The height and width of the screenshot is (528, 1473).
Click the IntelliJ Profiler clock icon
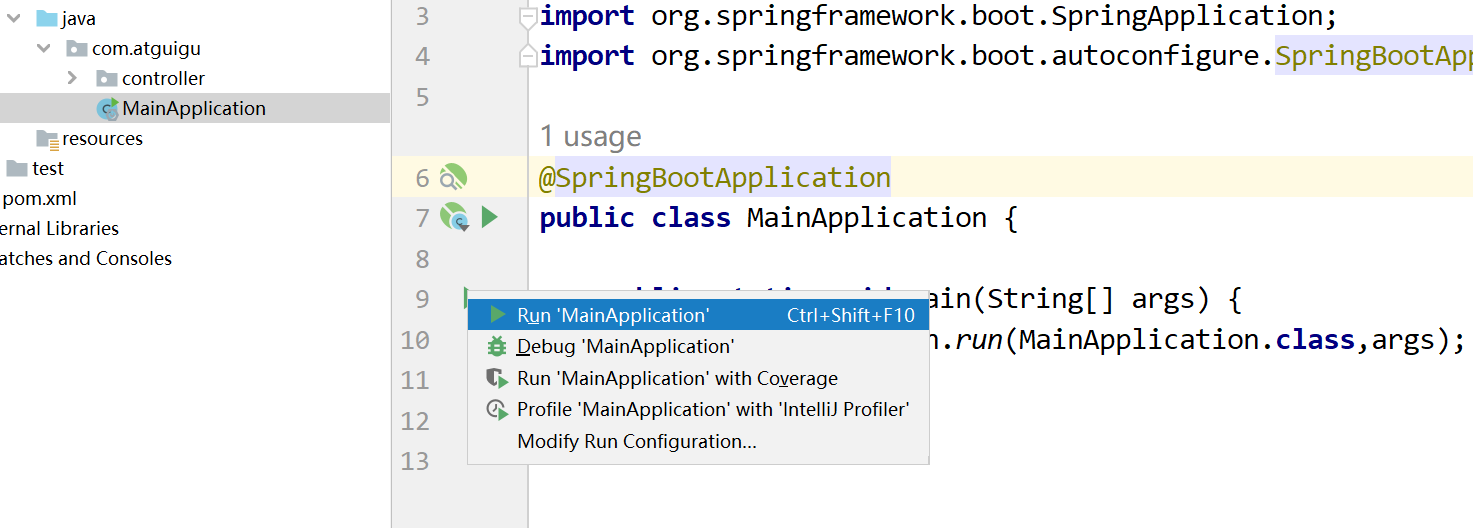click(496, 410)
